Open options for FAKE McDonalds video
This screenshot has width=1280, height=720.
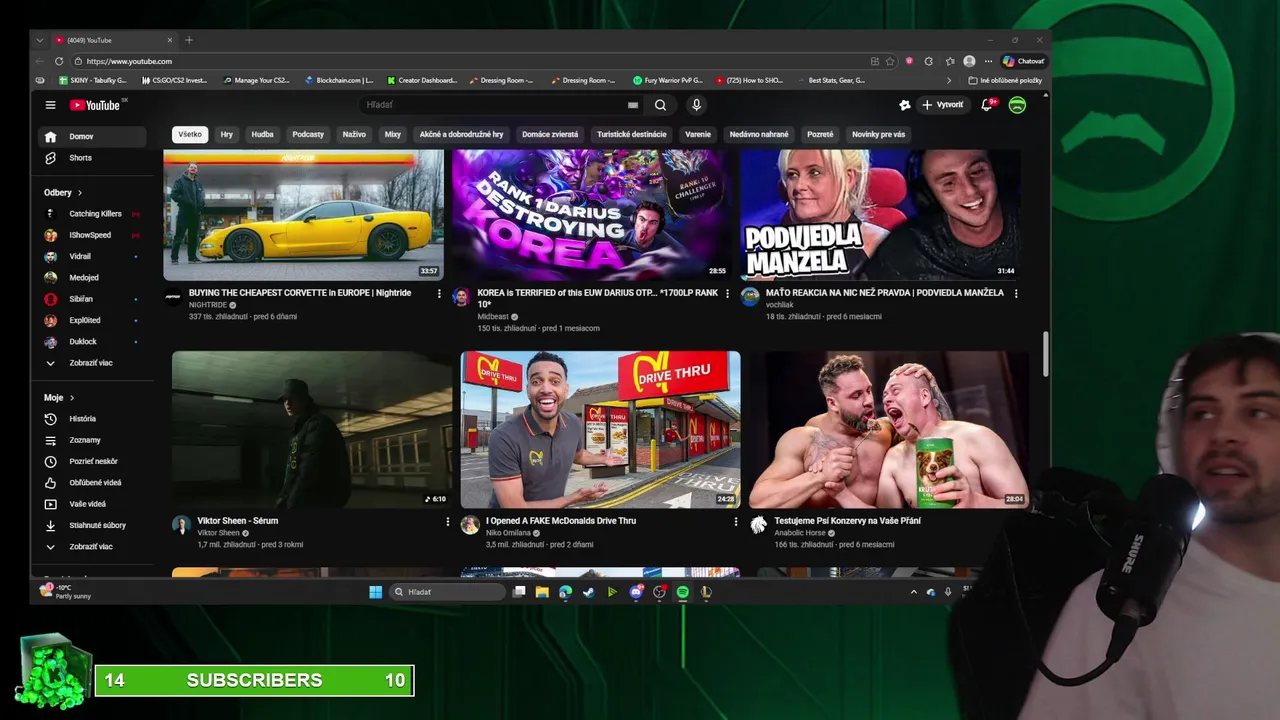[x=736, y=521]
